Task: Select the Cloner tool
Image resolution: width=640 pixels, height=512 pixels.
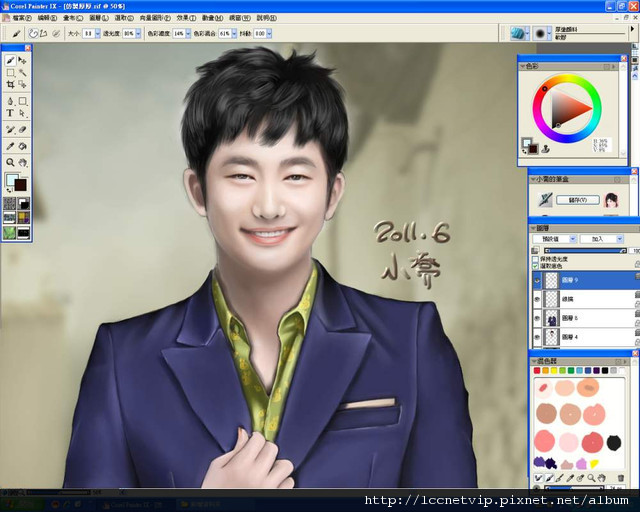Action: point(10,130)
